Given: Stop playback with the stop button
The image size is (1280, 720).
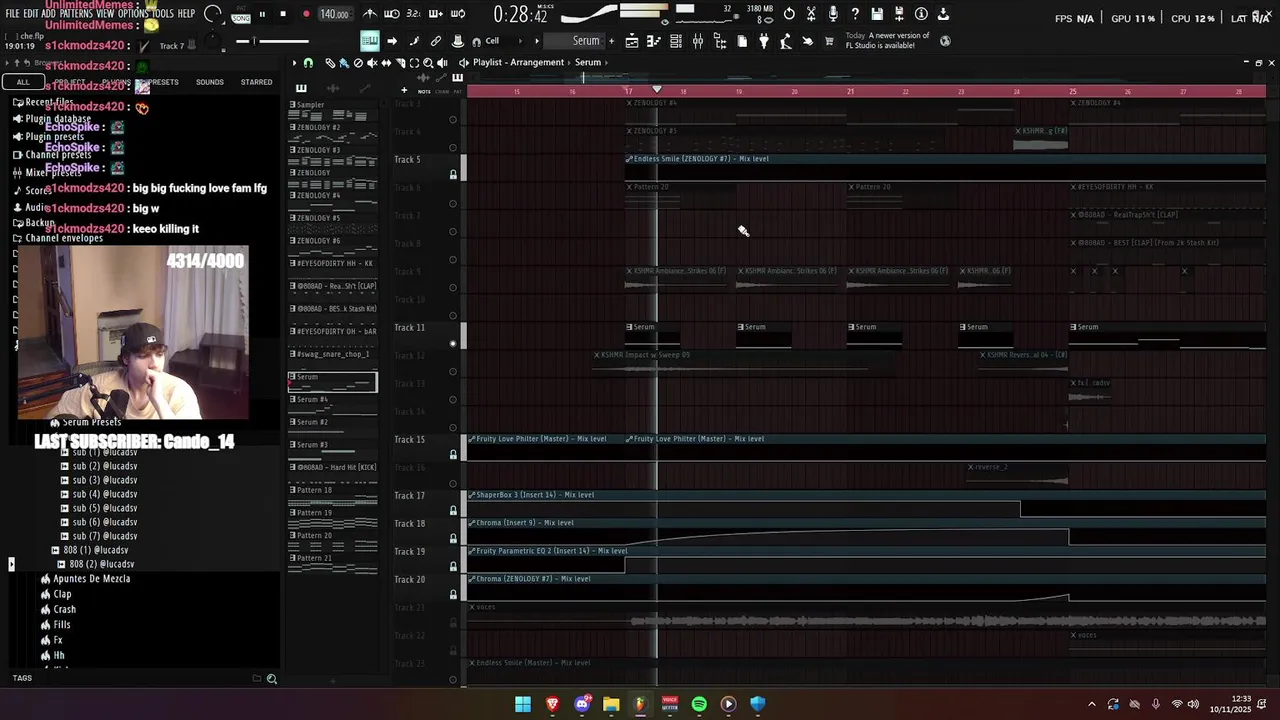Looking at the screenshot, I should (x=283, y=14).
